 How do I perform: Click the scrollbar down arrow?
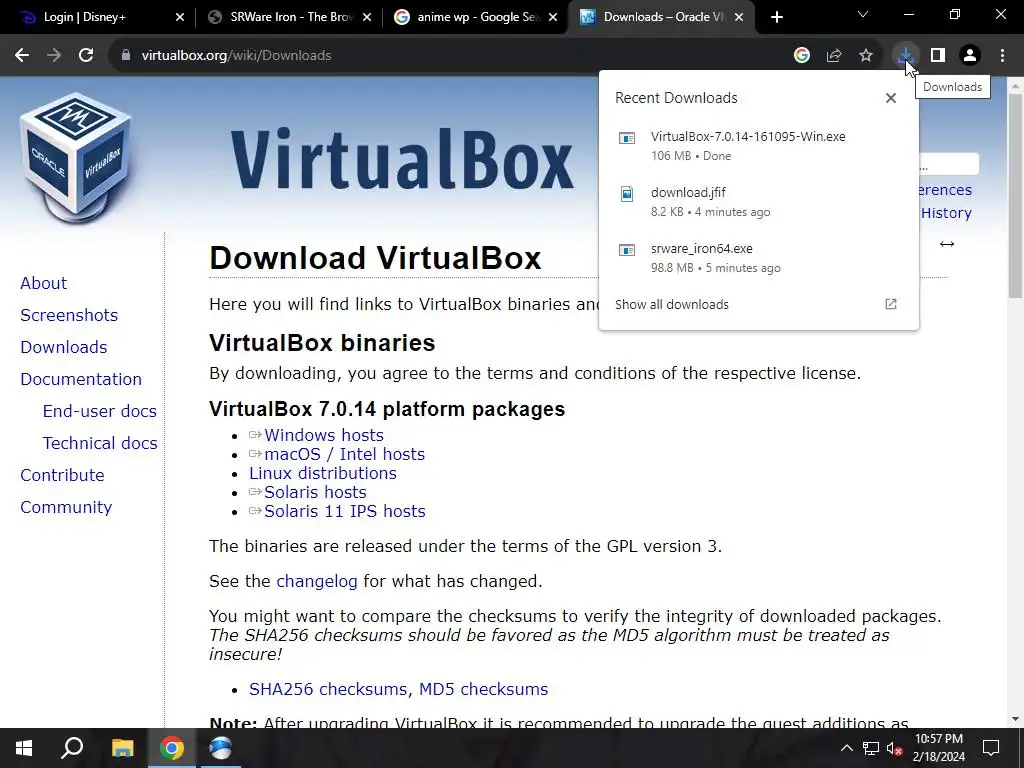click(1015, 719)
